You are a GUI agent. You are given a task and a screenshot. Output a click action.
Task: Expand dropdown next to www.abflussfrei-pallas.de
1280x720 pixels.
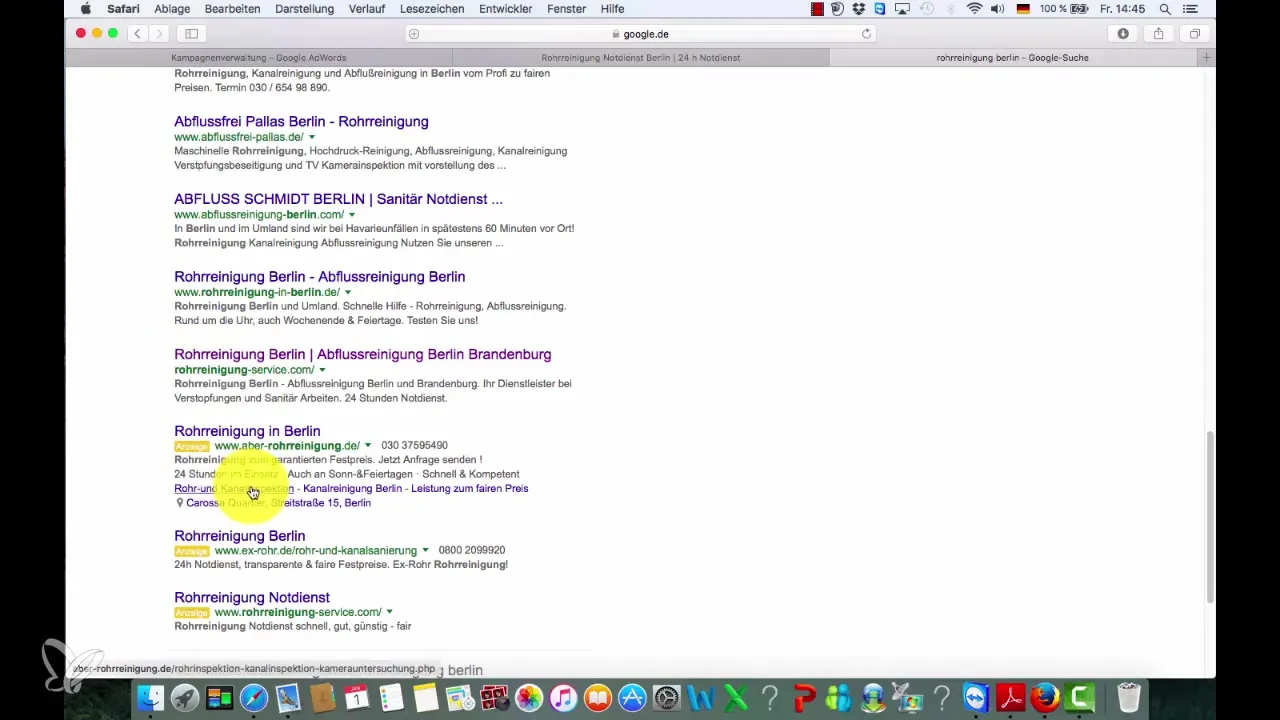click(x=312, y=137)
